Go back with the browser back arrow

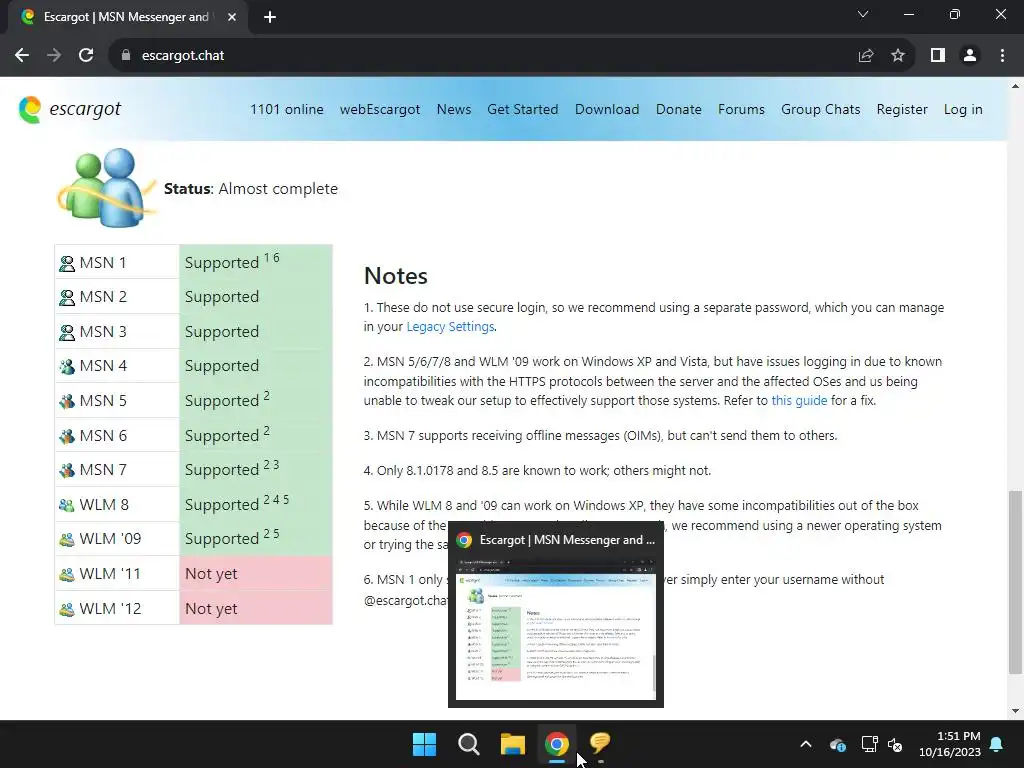[22, 56]
